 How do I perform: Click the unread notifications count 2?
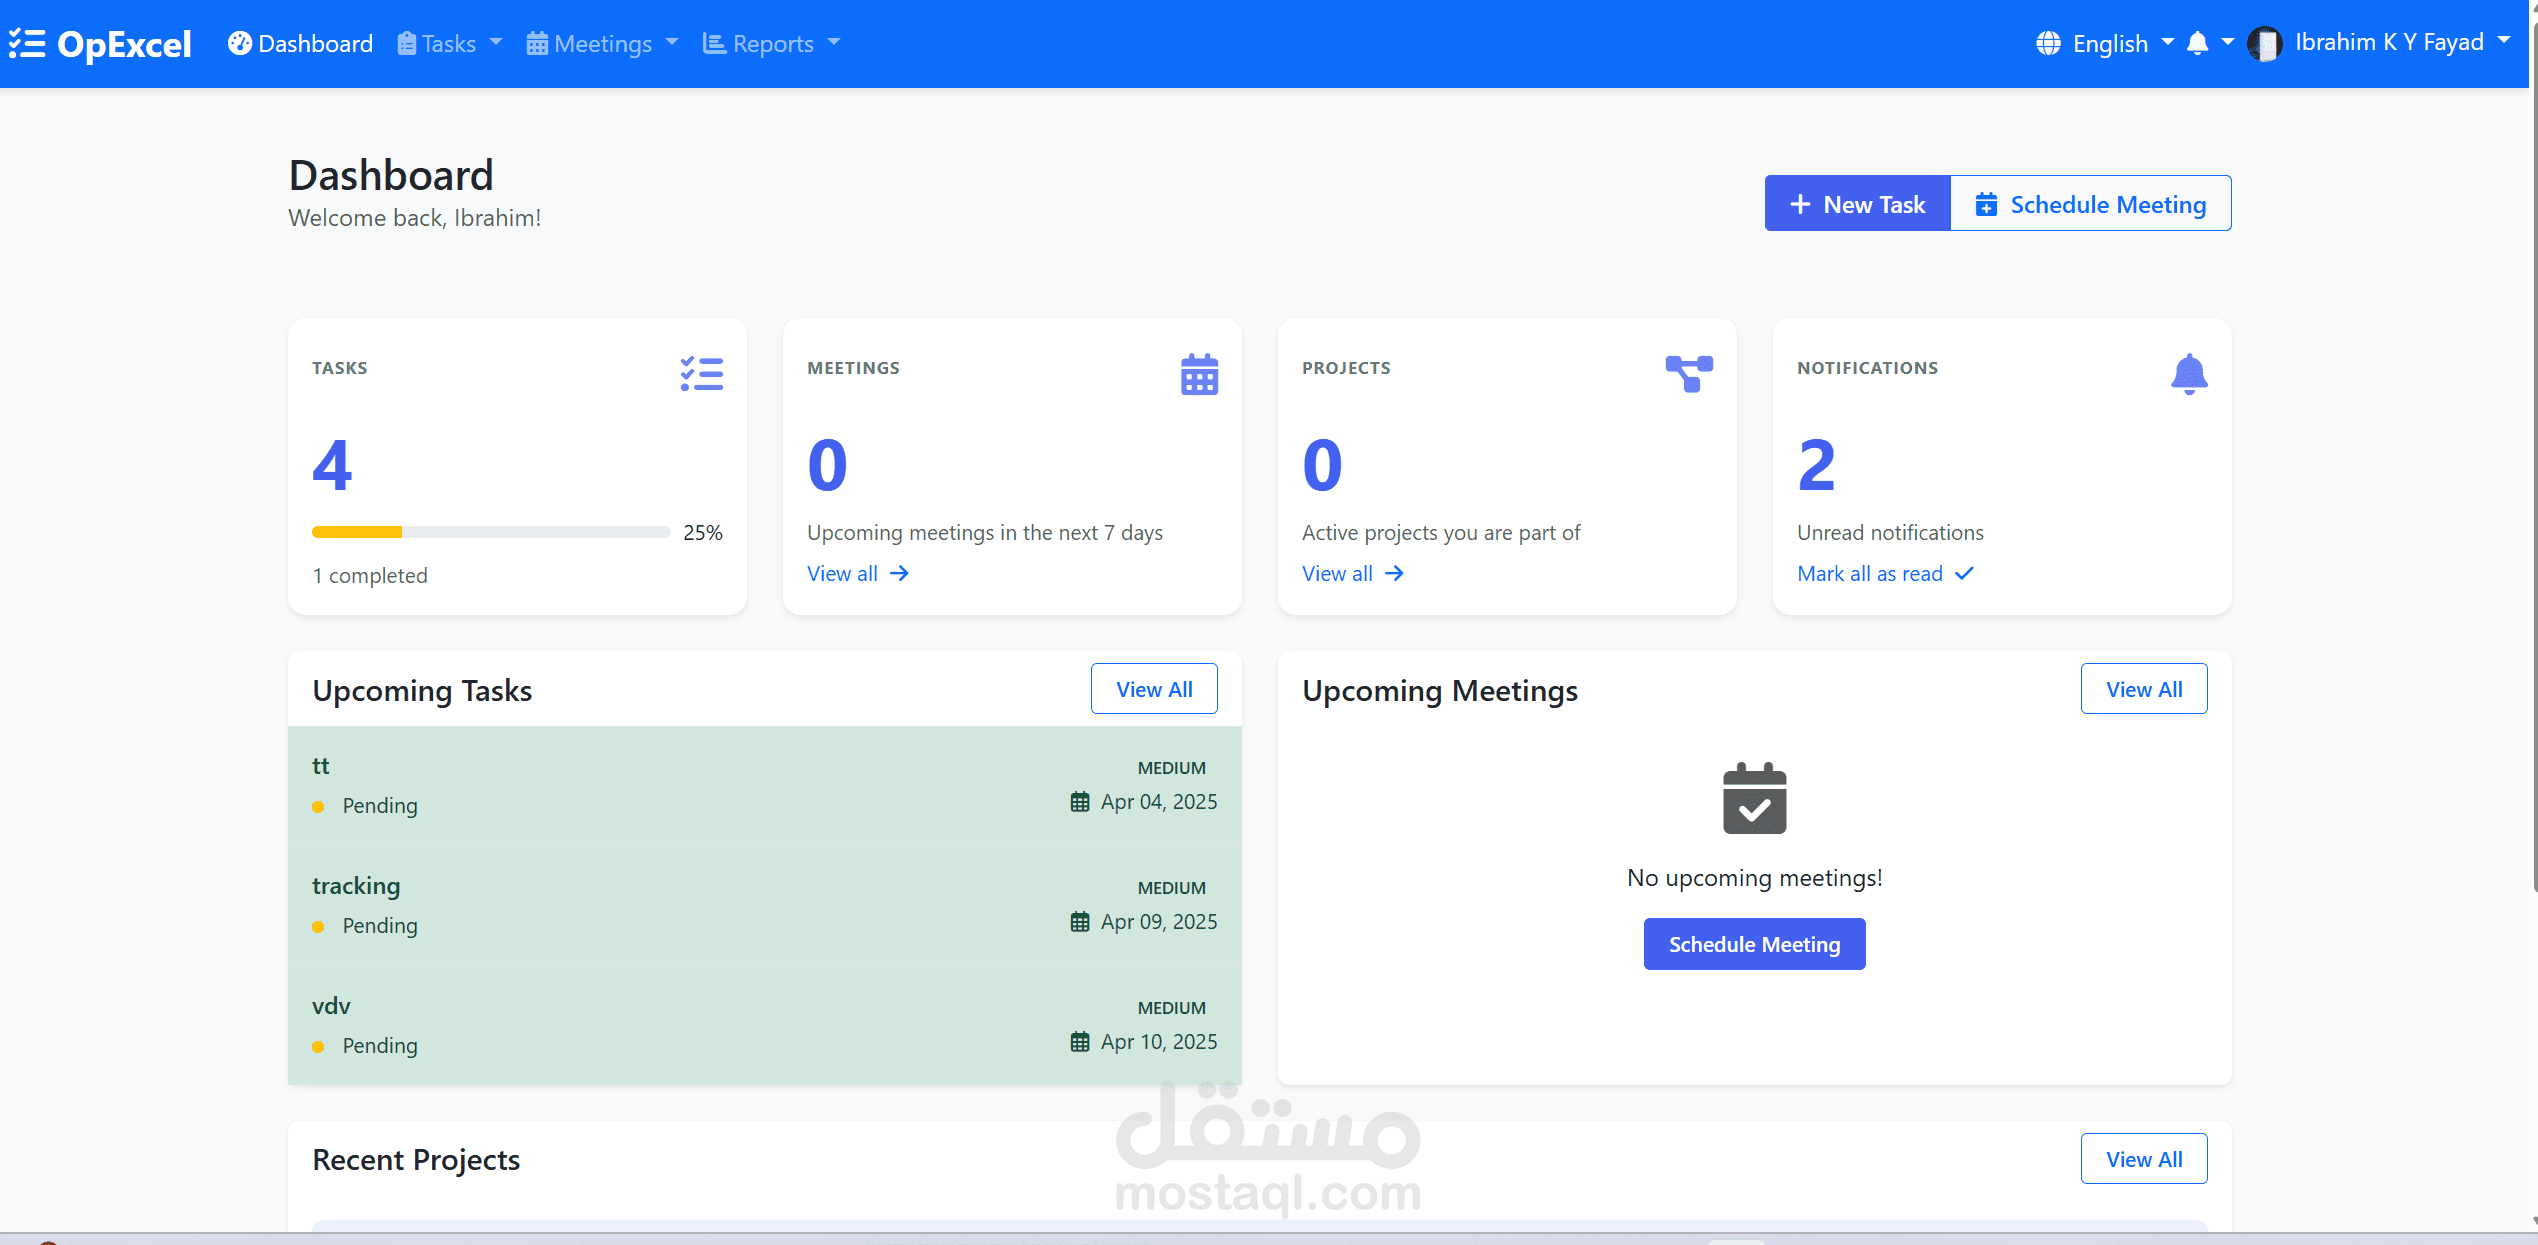[1816, 465]
